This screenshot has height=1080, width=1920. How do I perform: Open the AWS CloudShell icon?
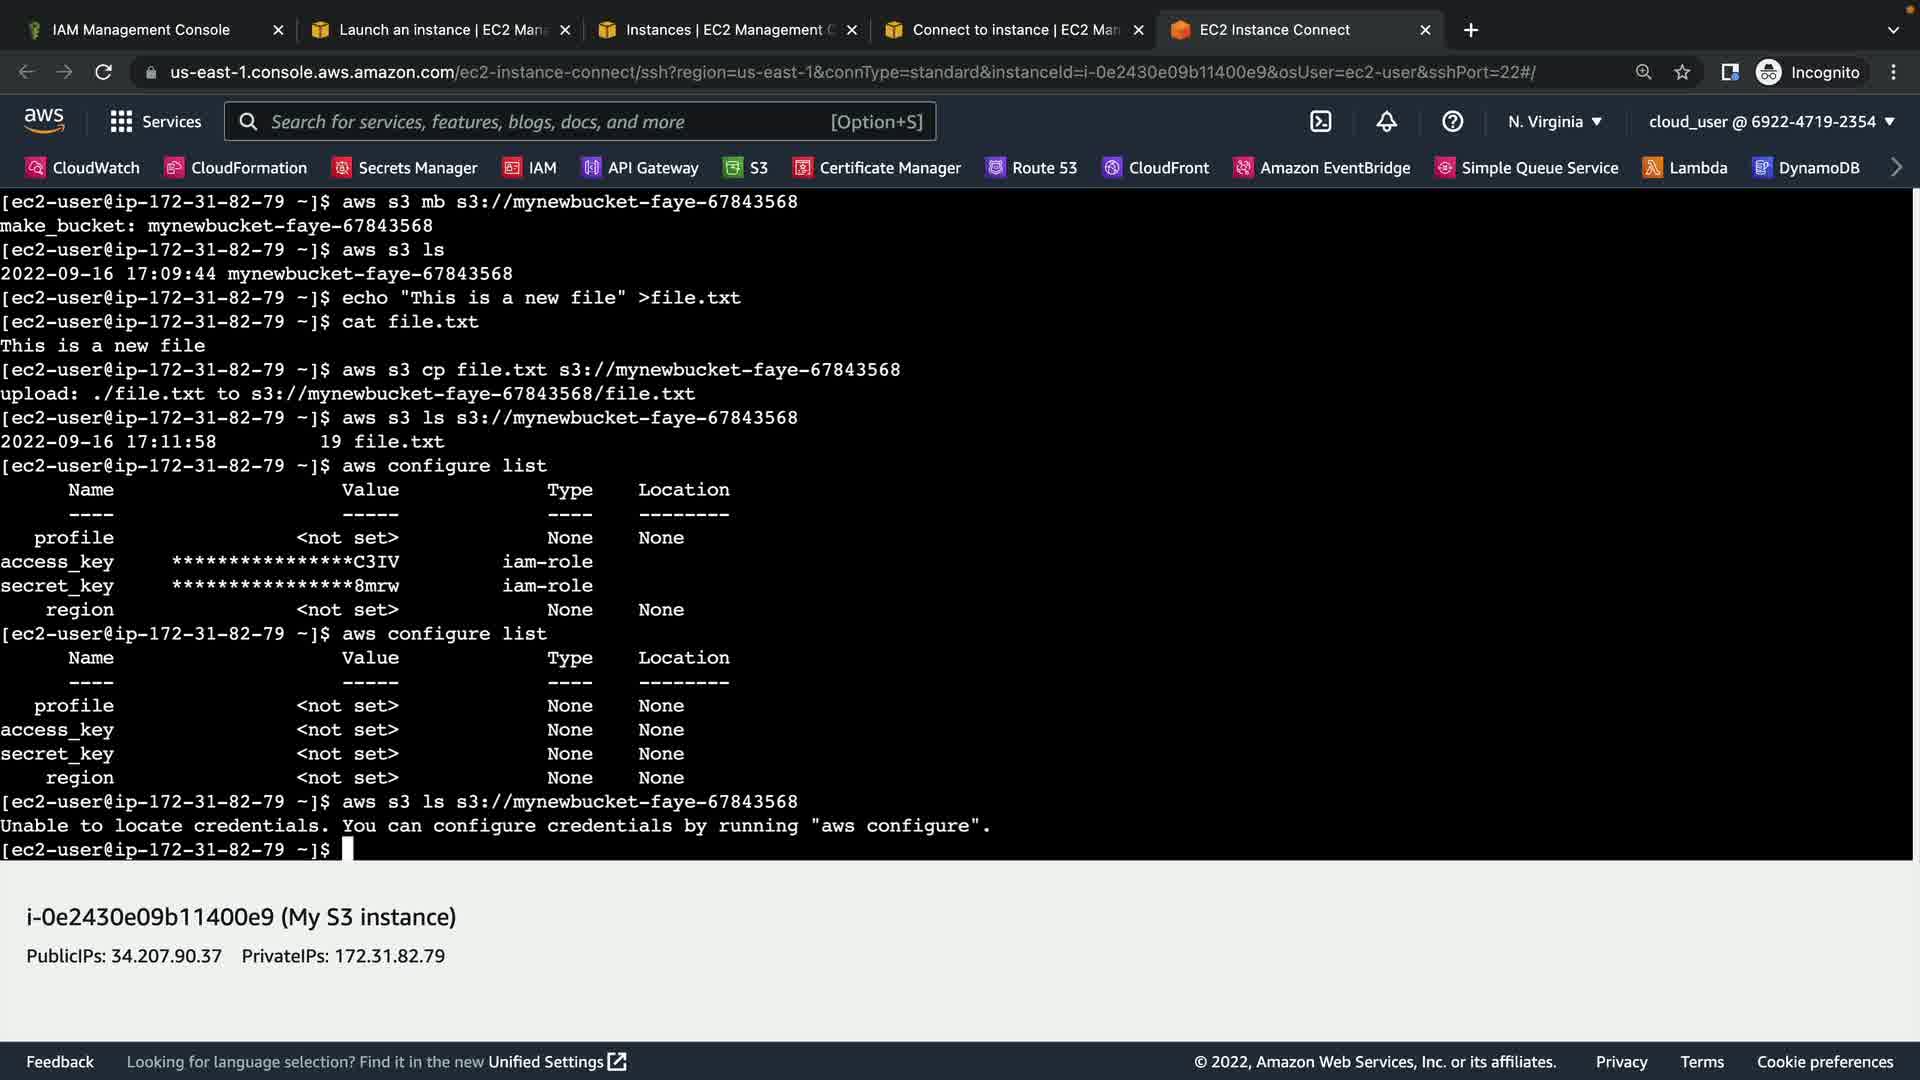pyautogui.click(x=1321, y=122)
